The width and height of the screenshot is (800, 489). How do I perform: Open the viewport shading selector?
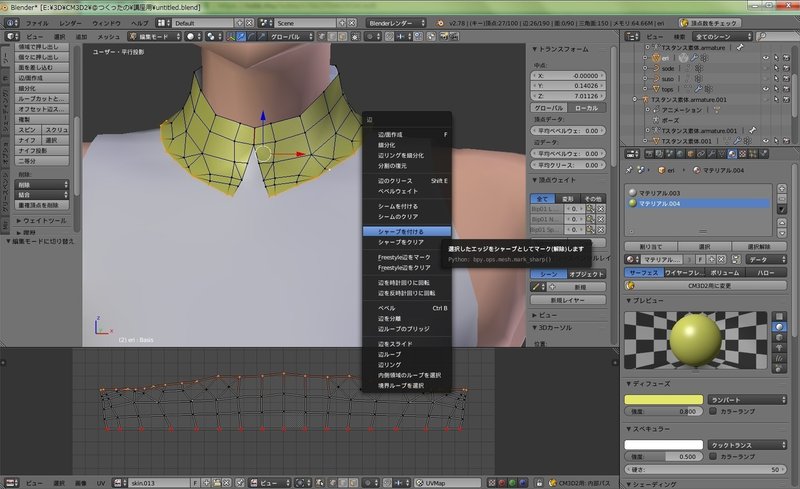point(193,37)
